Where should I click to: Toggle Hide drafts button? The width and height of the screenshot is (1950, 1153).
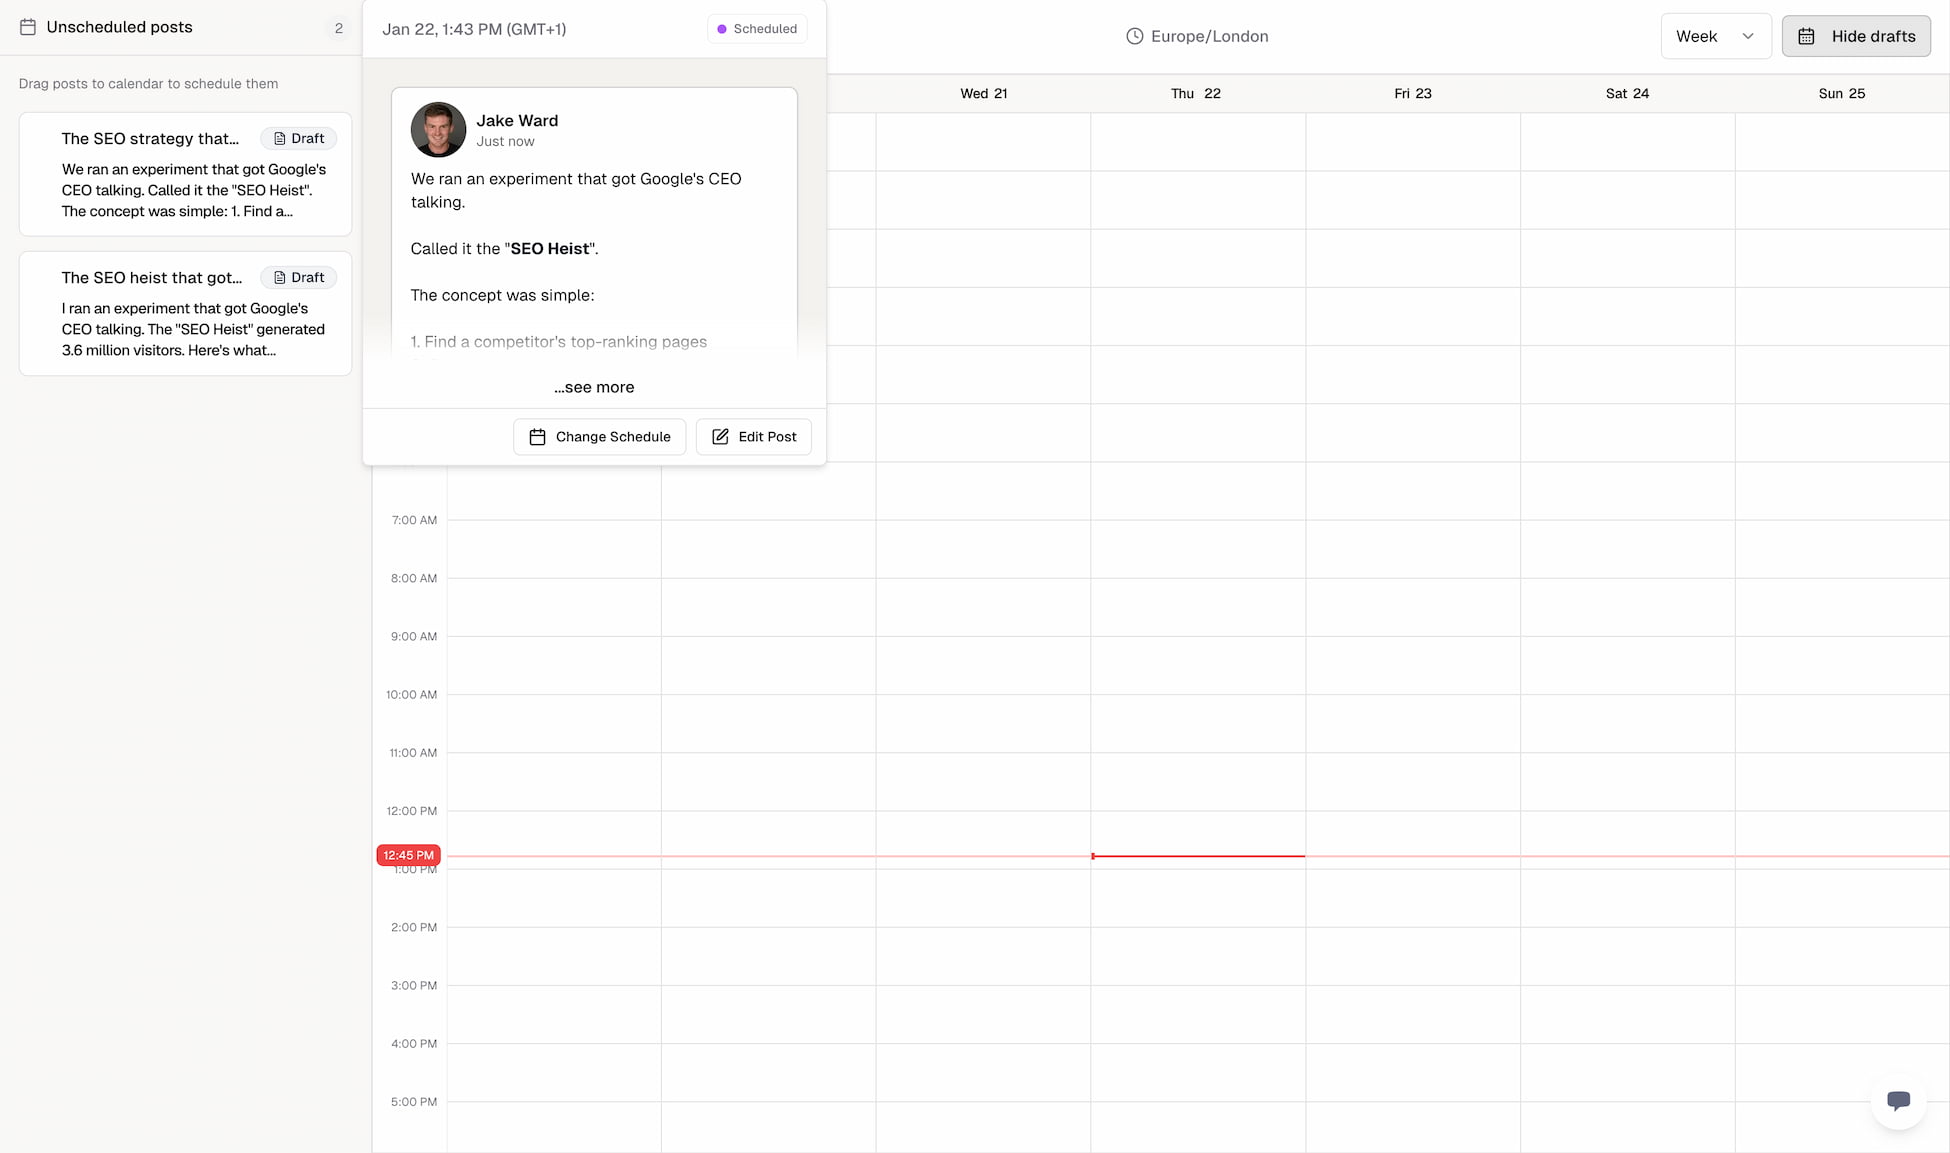1856,36
